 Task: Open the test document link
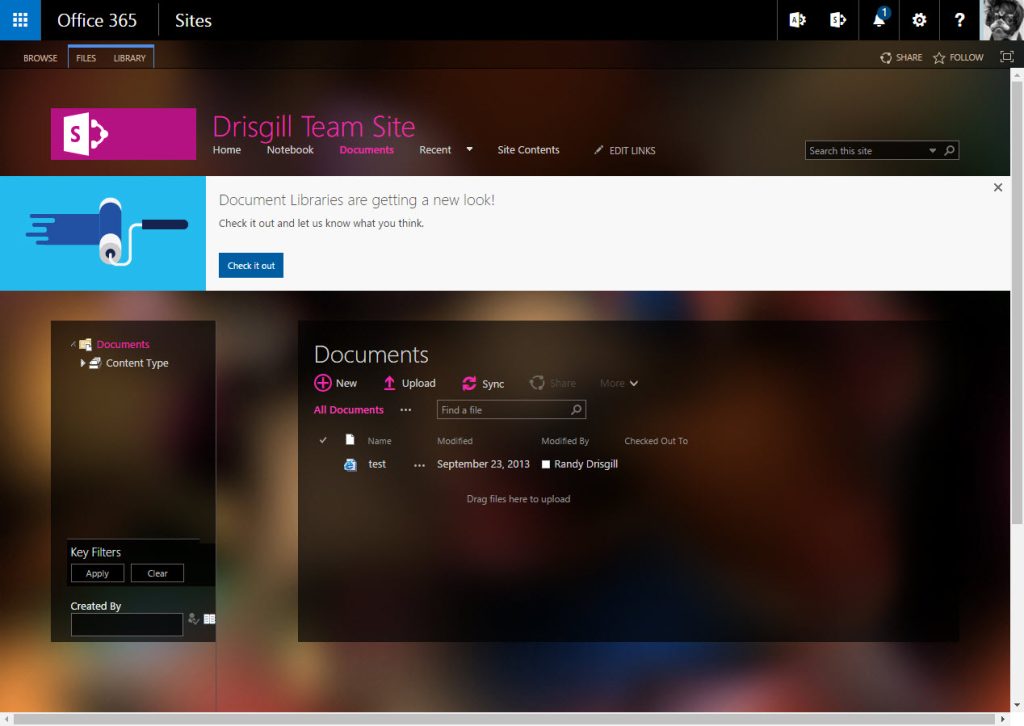[377, 464]
